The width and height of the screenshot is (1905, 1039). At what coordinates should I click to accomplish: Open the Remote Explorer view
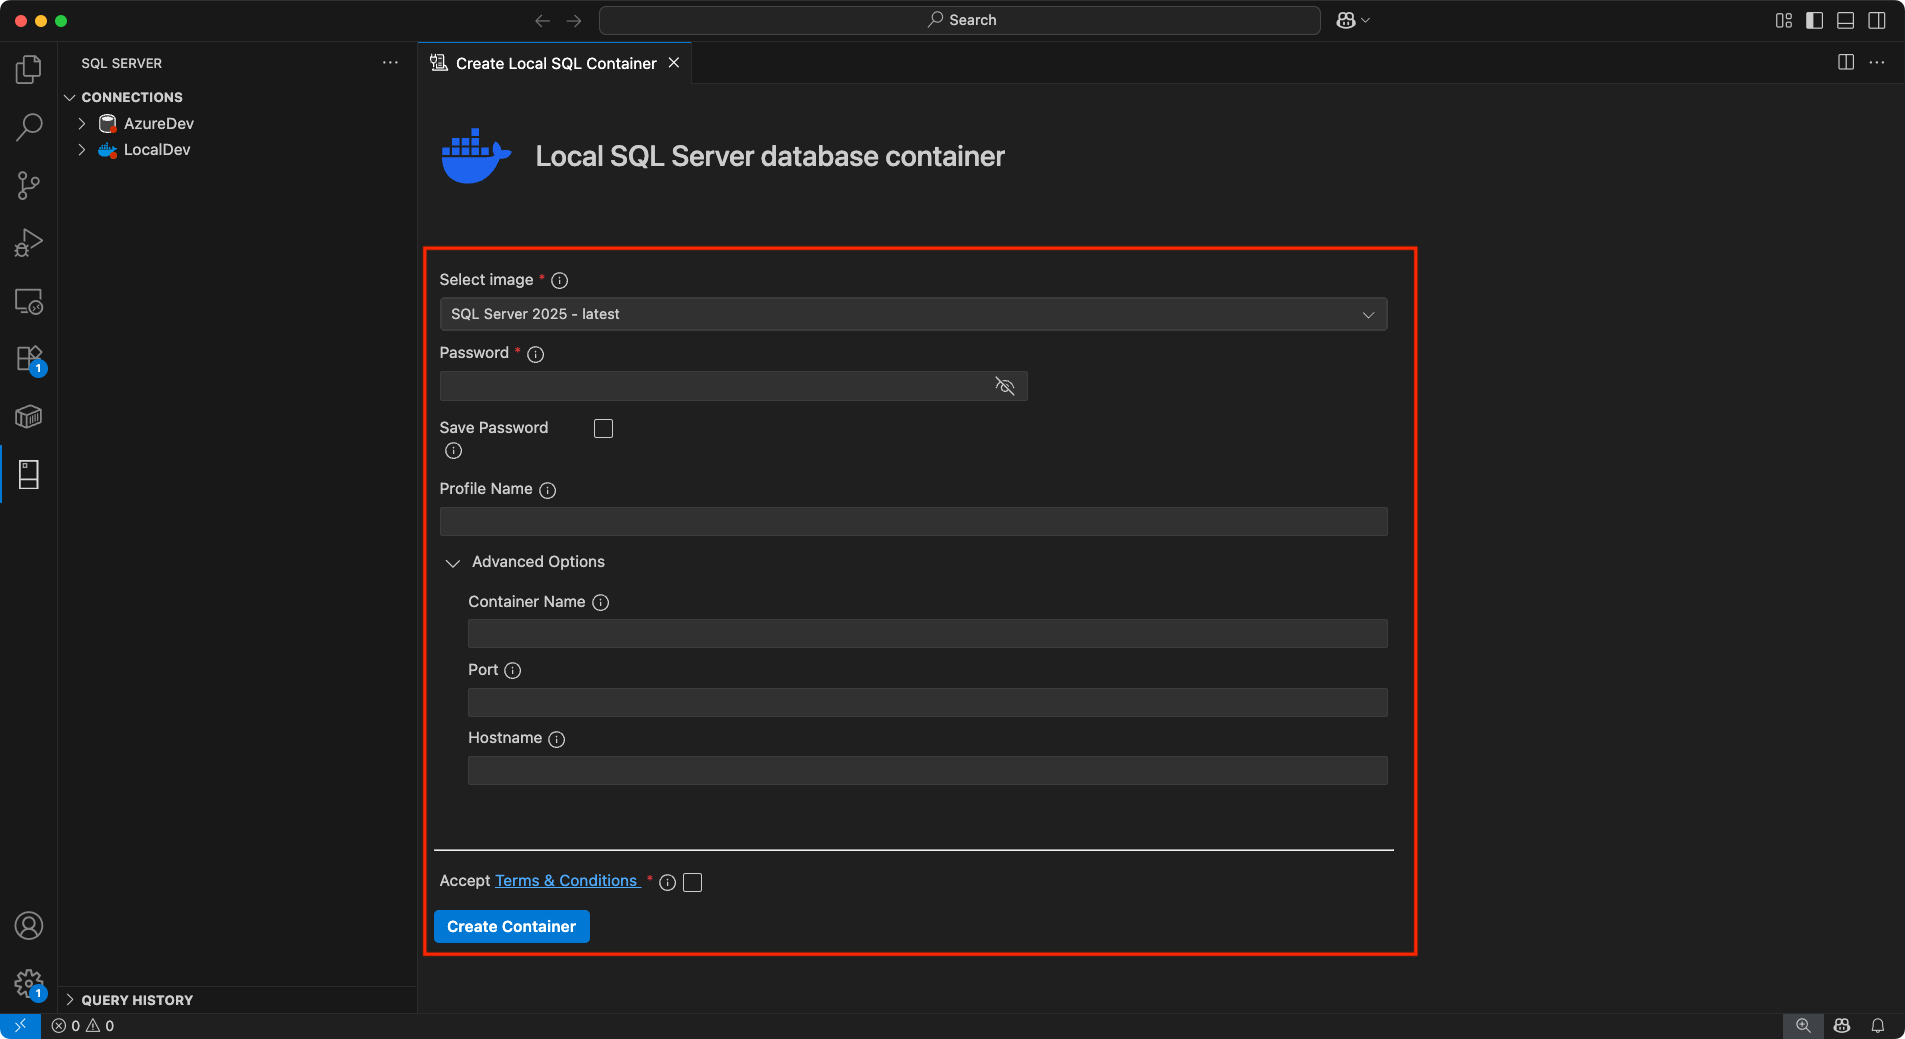[x=29, y=301]
